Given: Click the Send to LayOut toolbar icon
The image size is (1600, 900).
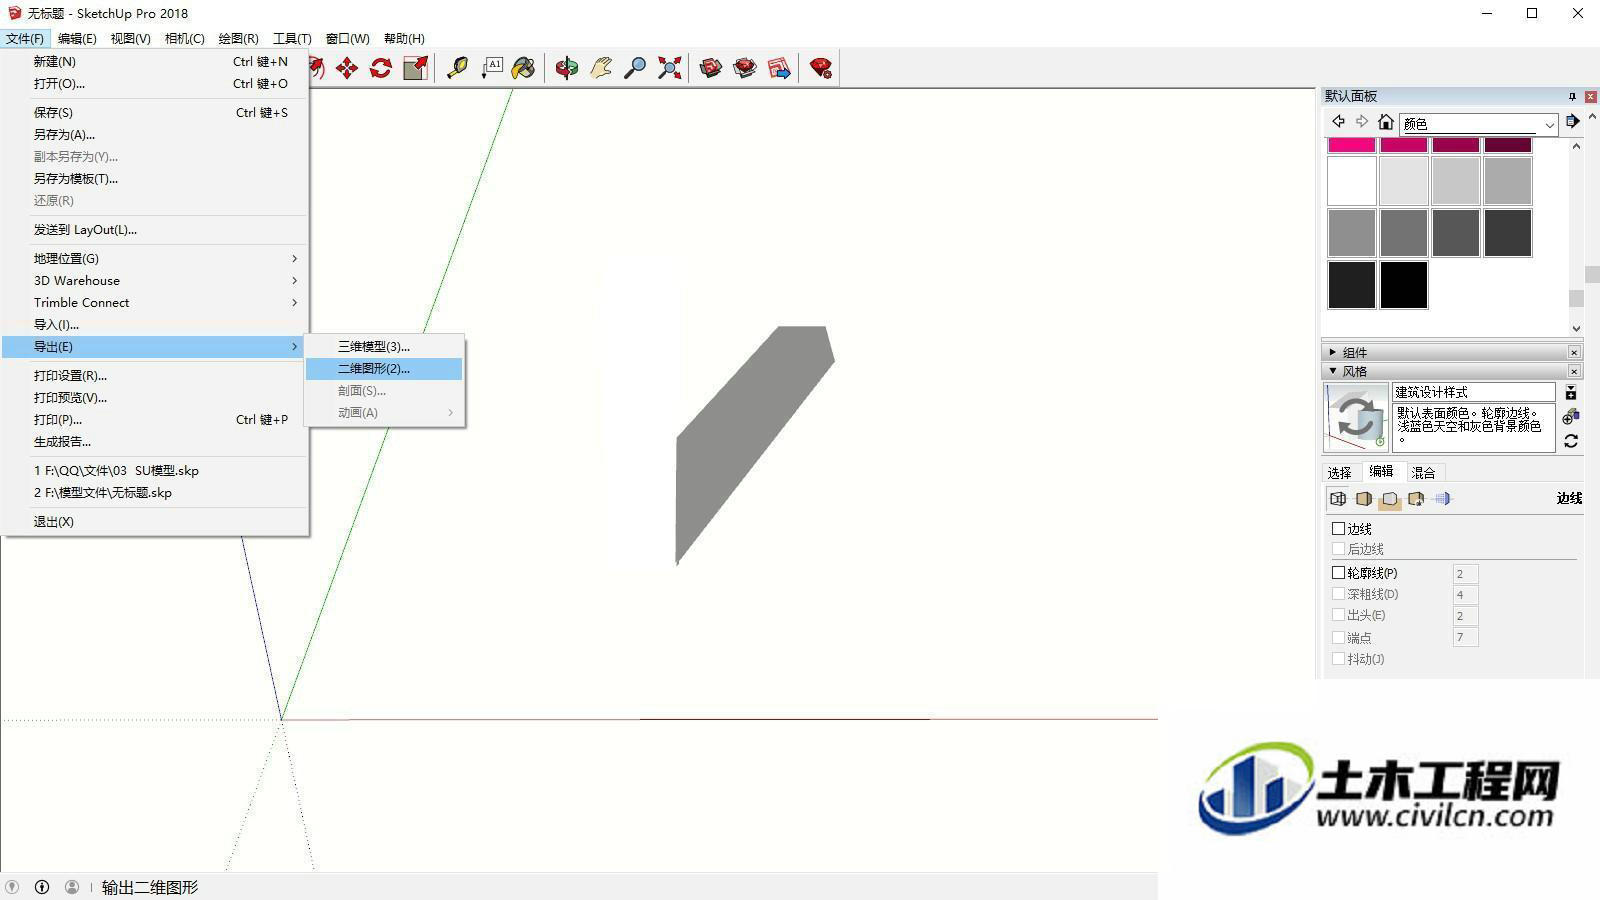Looking at the screenshot, I should 779,68.
